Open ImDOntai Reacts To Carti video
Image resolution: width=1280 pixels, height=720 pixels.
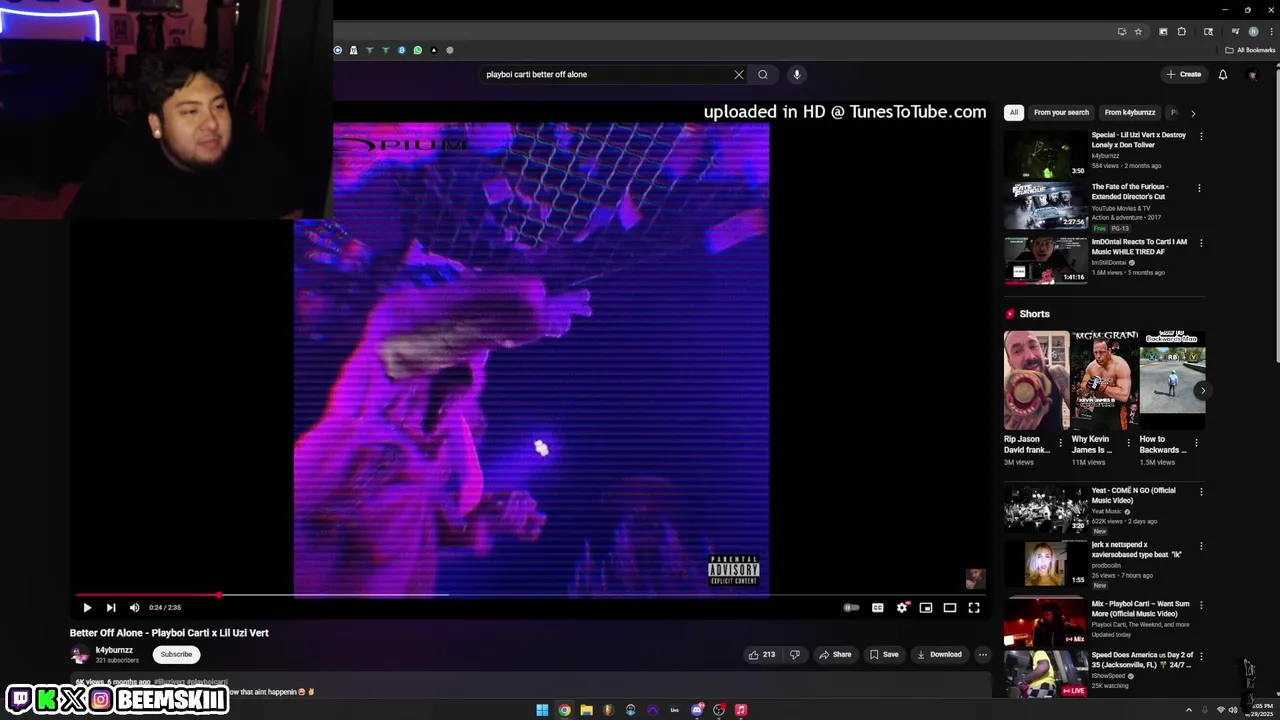pos(1139,247)
